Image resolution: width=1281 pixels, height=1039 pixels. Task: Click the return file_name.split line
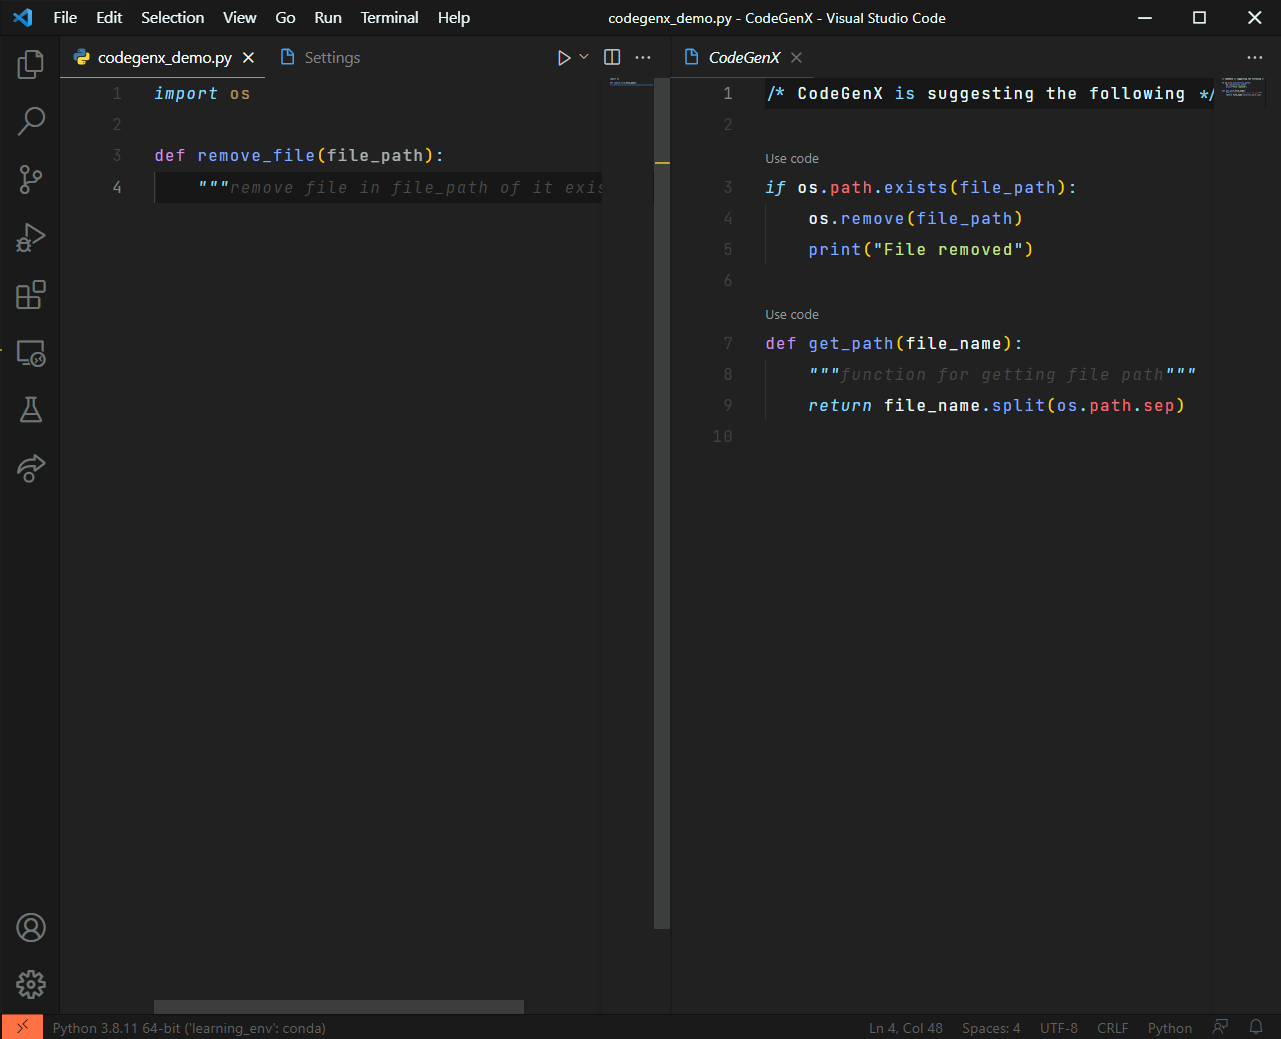click(x=997, y=406)
